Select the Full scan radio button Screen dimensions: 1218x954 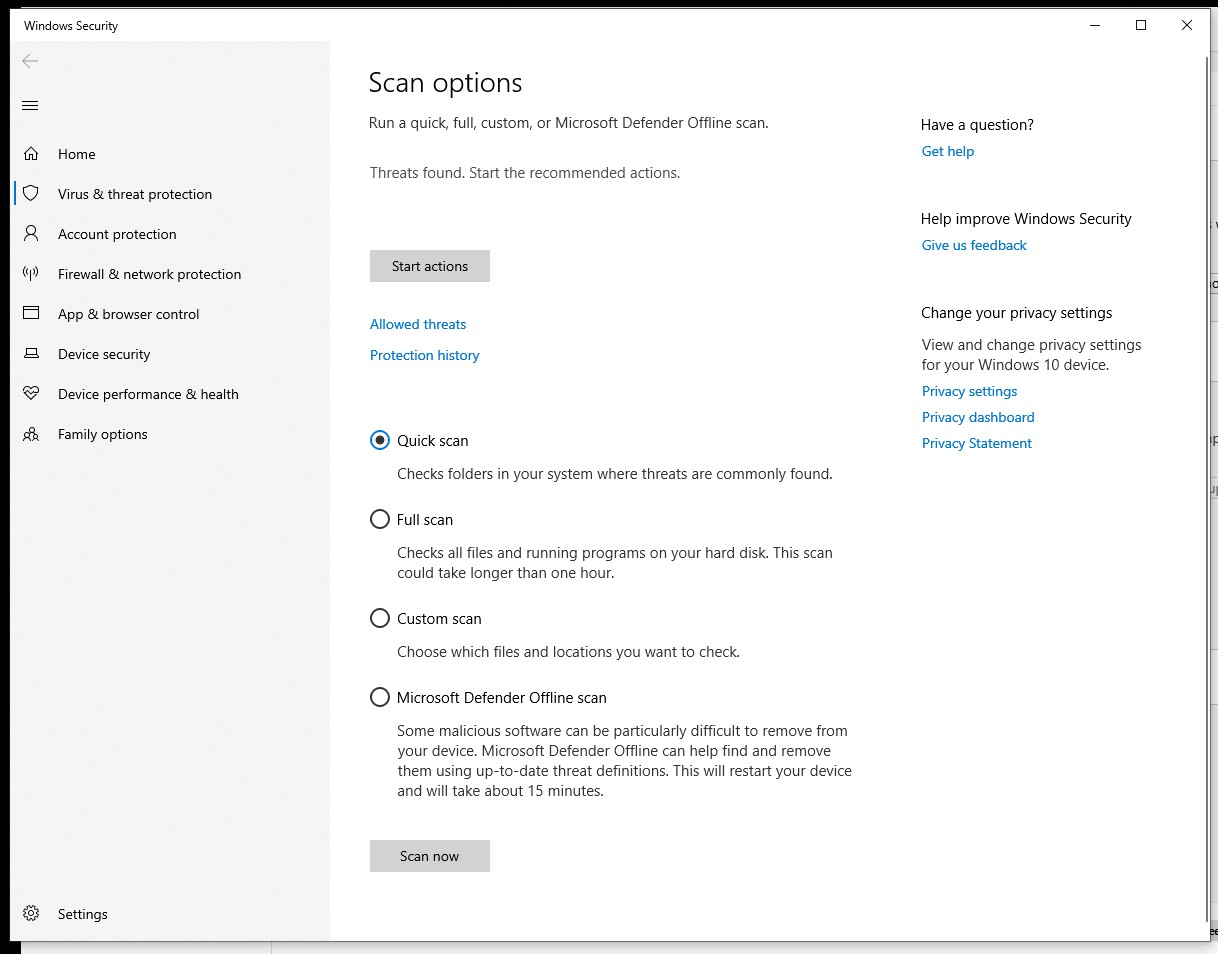(x=380, y=519)
